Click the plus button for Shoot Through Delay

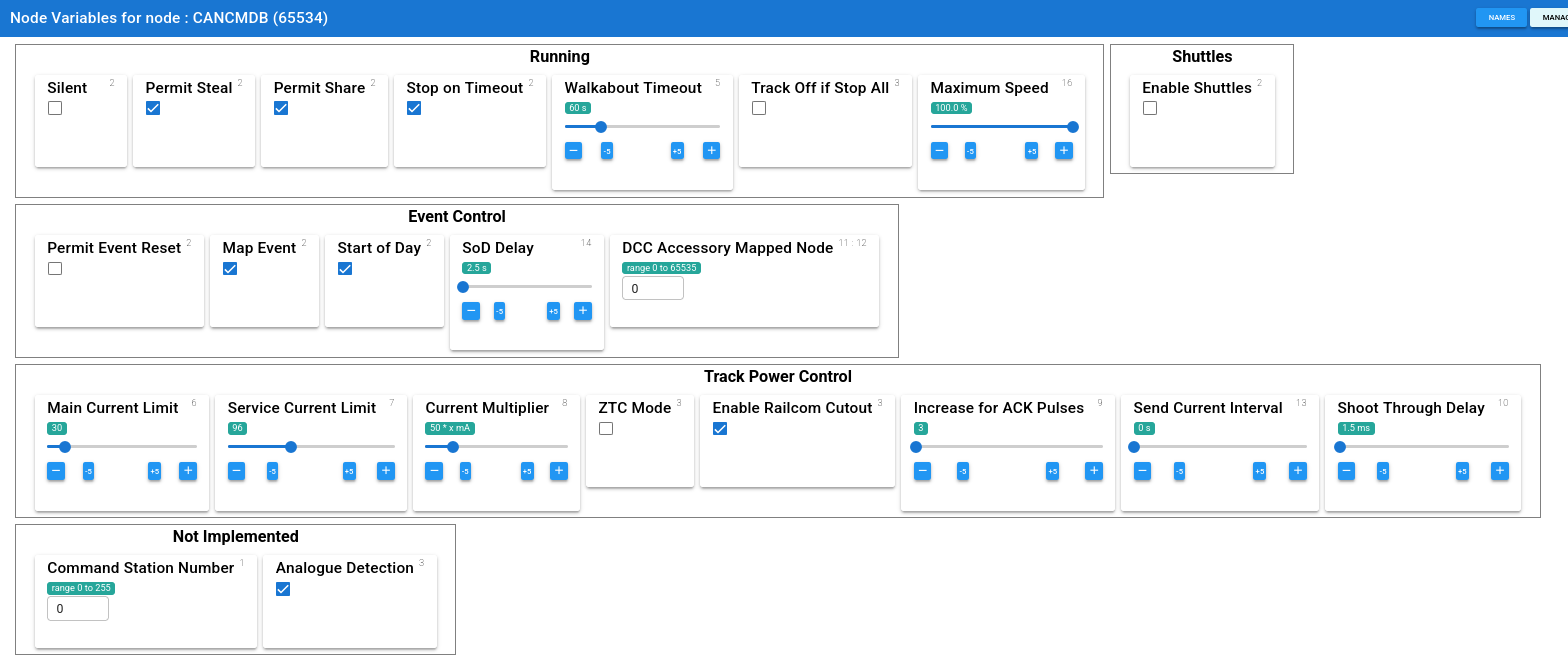[x=1499, y=471]
